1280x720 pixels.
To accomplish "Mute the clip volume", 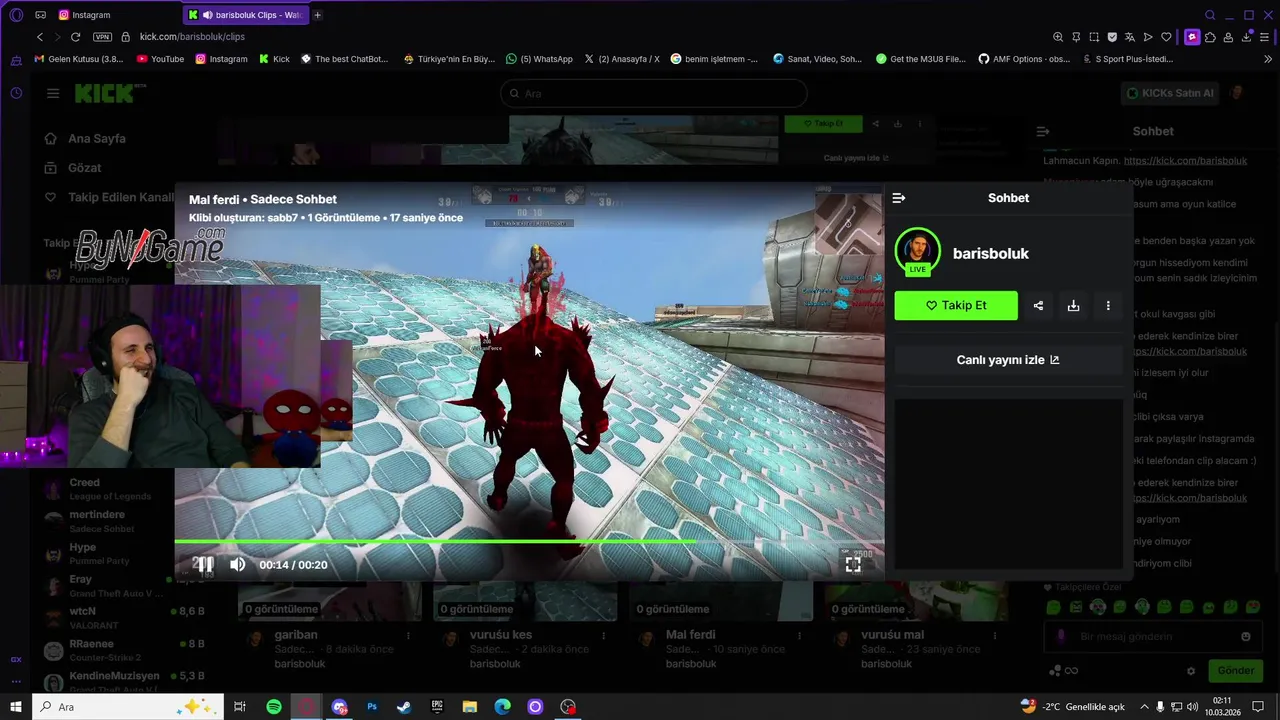I will [237, 565].
